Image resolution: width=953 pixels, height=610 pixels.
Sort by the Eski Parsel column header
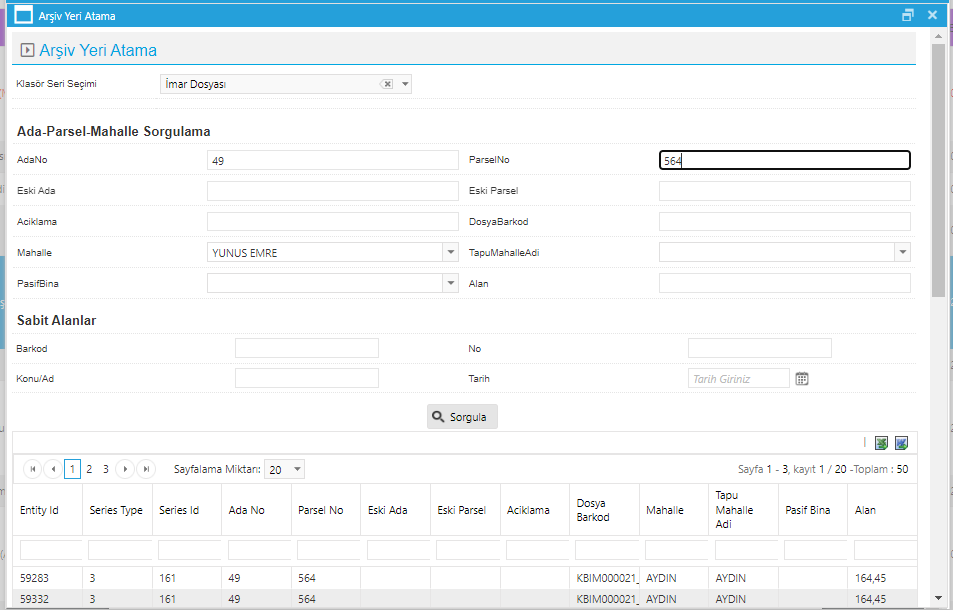tap(461, 510)
